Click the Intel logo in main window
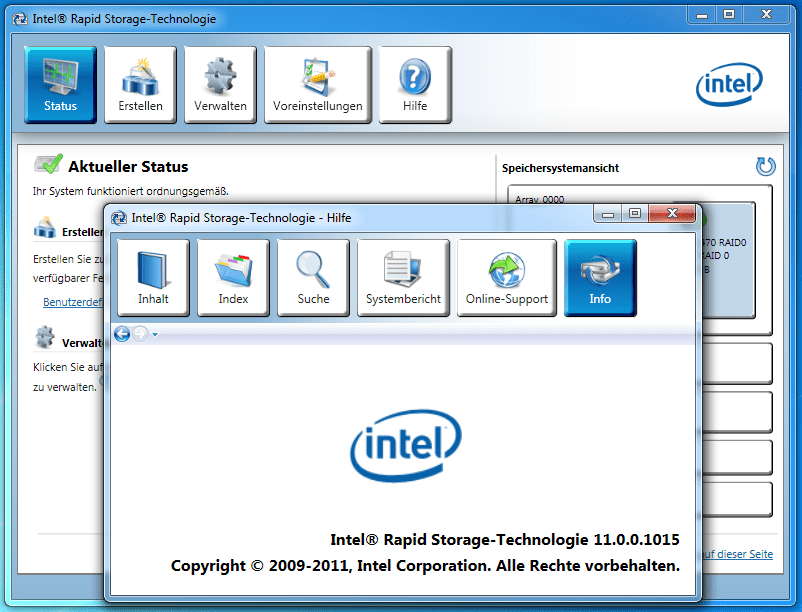Viewport: 802px width, 612px height. click(729, 84)
